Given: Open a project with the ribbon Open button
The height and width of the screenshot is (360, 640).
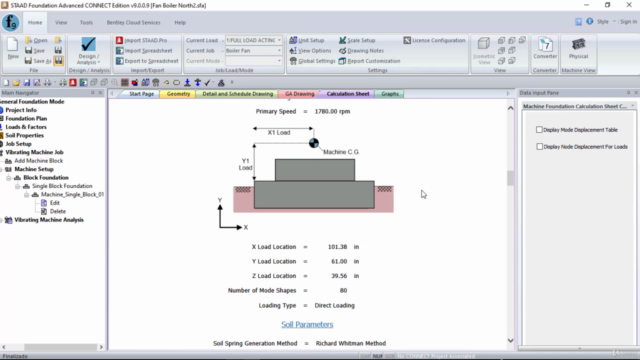Looking at the screenshot, I should click(36, 40).
